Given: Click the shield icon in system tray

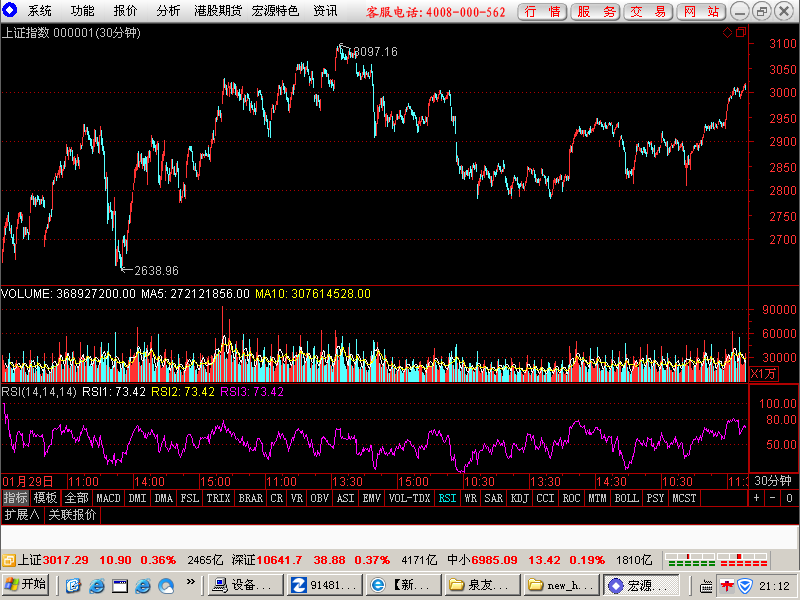Looking at the screenshot, I should 745,585.
